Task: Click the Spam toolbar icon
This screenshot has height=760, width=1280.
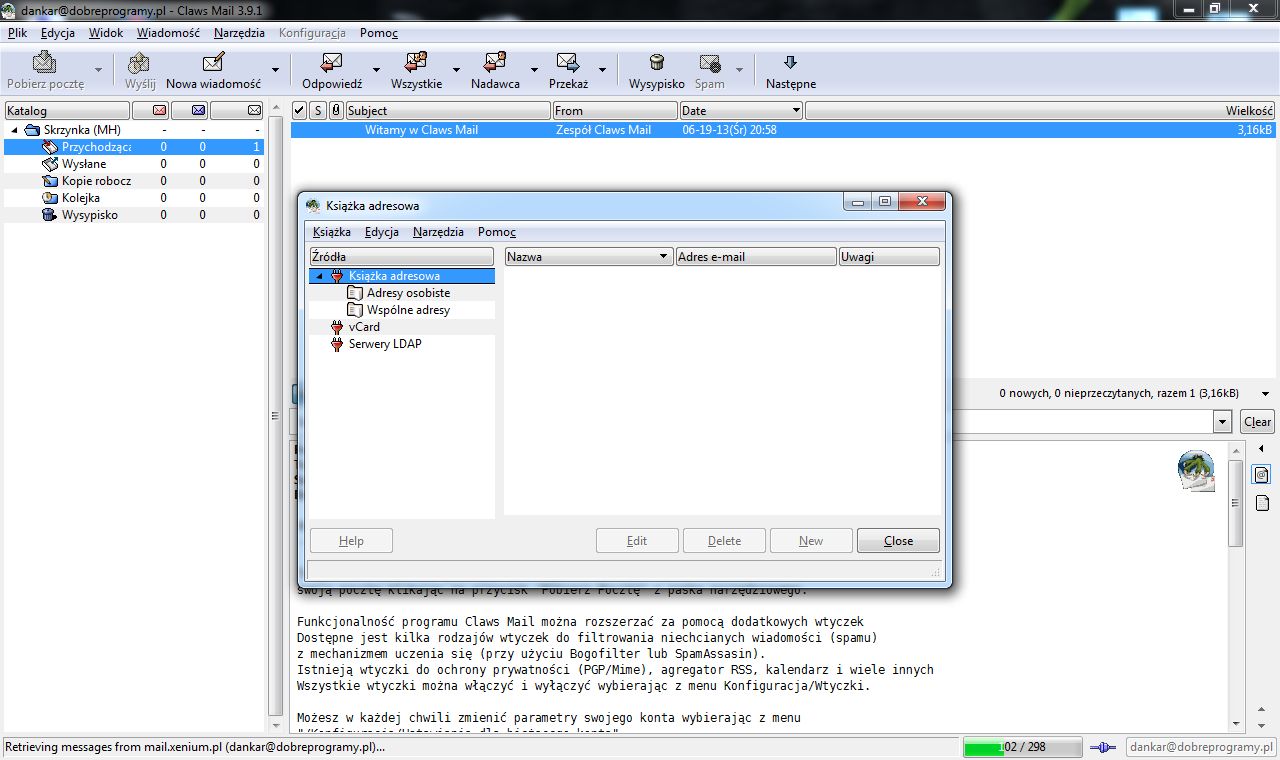Action: [710, 63]
